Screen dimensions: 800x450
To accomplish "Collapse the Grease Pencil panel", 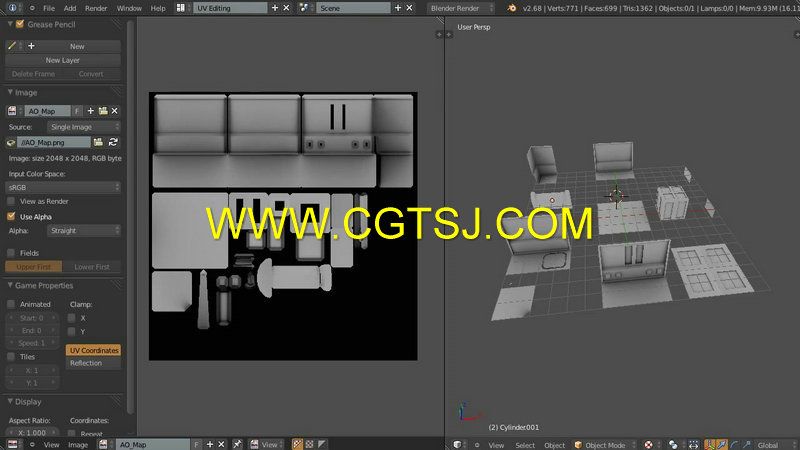I will (x=10, y=24).
